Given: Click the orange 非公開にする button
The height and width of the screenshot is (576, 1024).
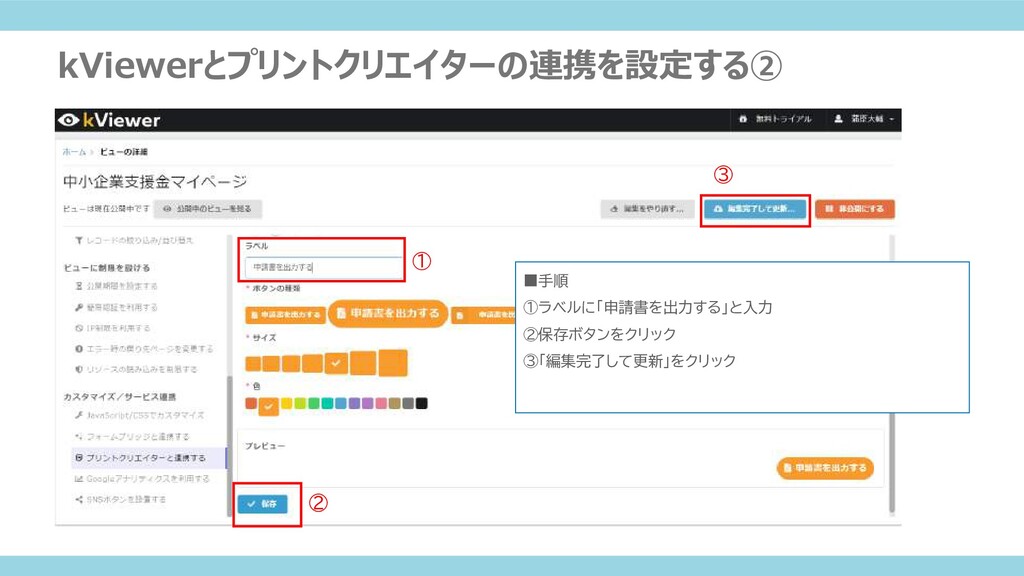Looking at the screenshot, I should (854, 209).
